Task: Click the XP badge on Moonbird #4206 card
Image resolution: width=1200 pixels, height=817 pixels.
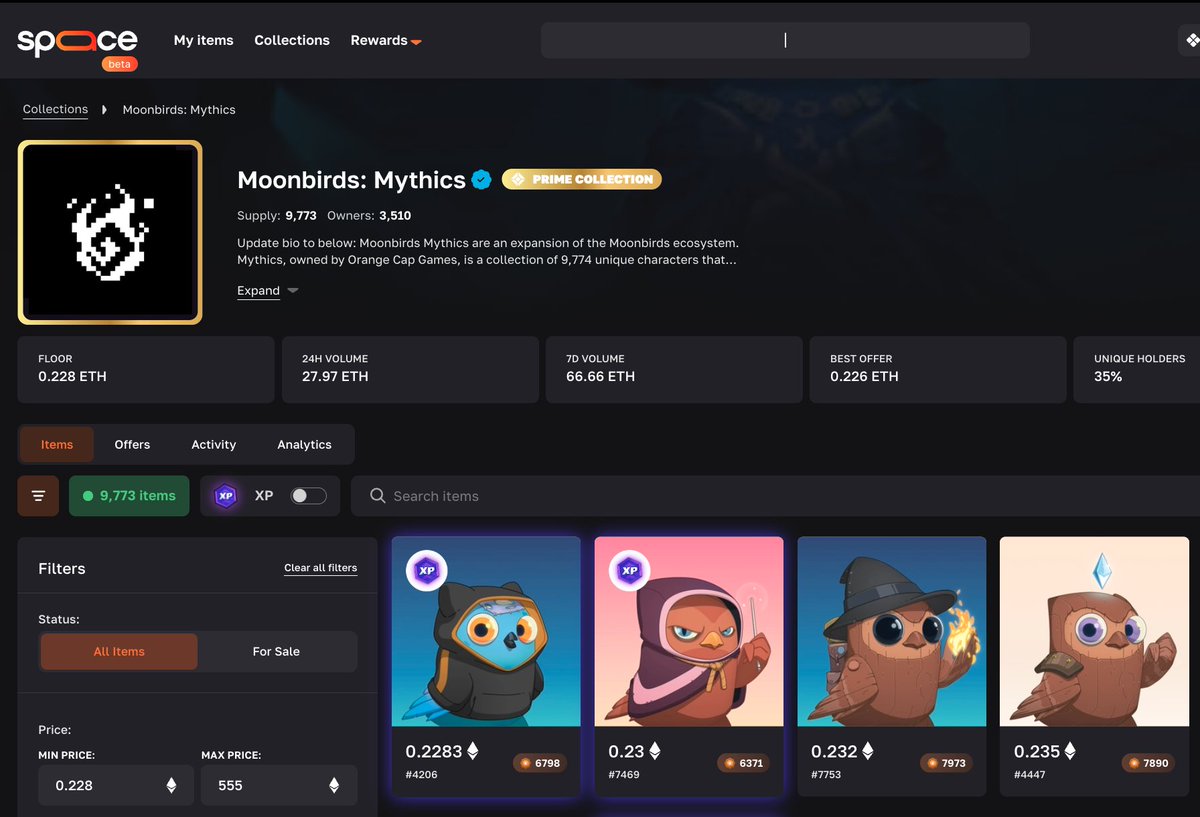Action: point(428,570)
